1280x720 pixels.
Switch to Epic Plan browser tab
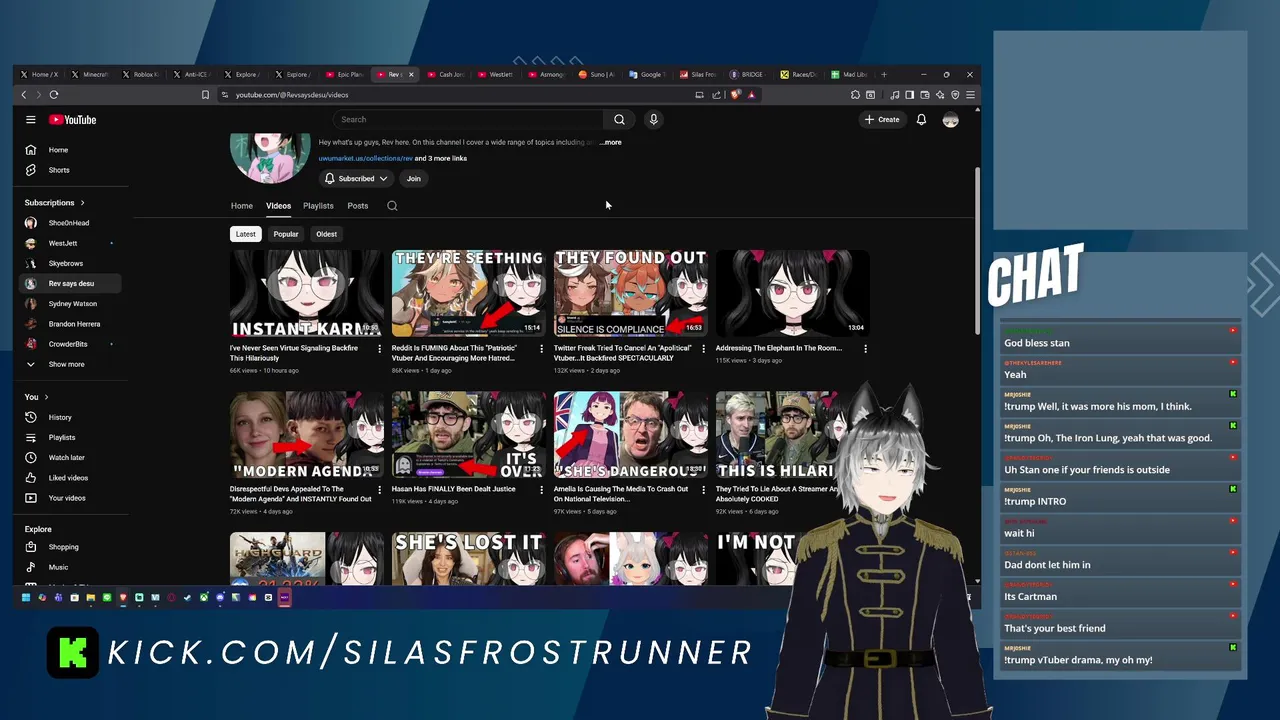tap(343, 74)
